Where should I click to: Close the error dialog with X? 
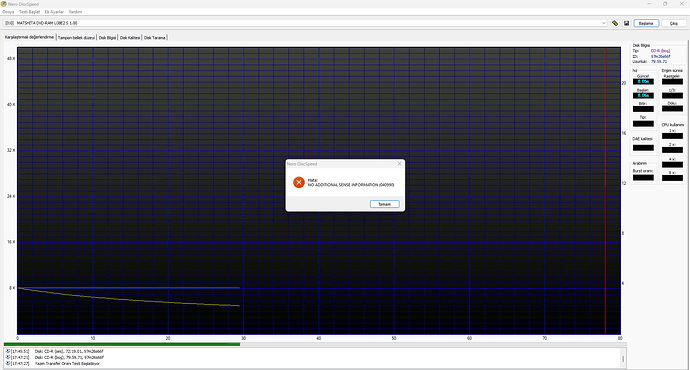(400, 164)
